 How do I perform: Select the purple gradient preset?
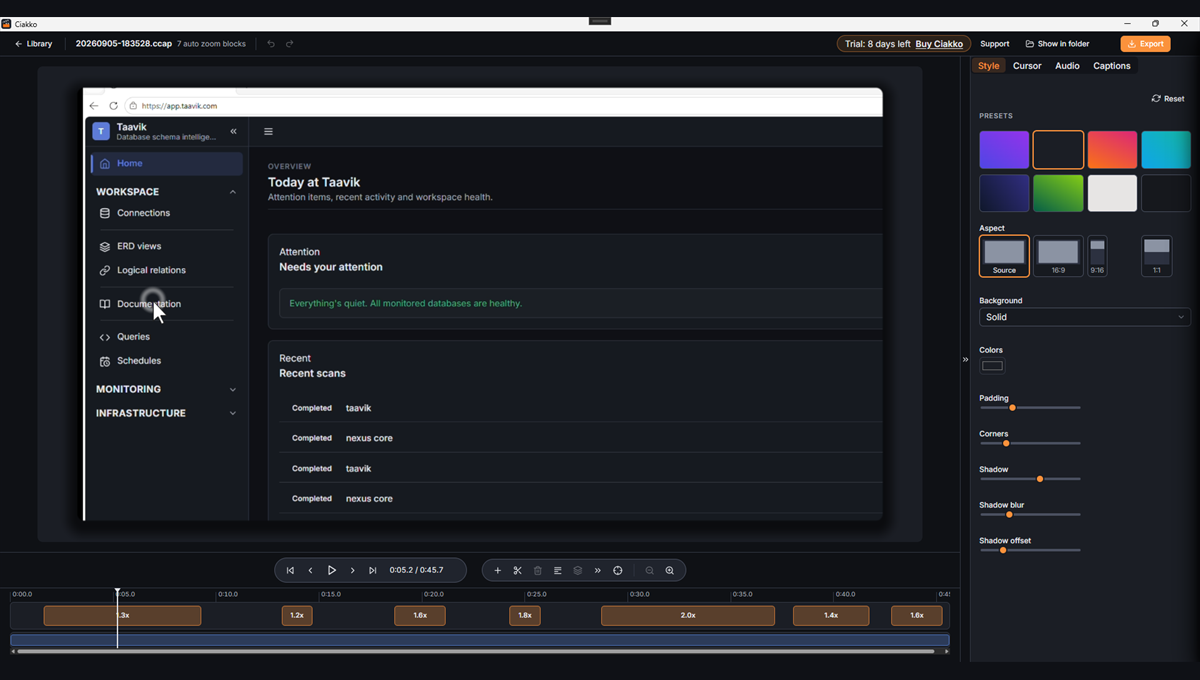[1004, 150]
